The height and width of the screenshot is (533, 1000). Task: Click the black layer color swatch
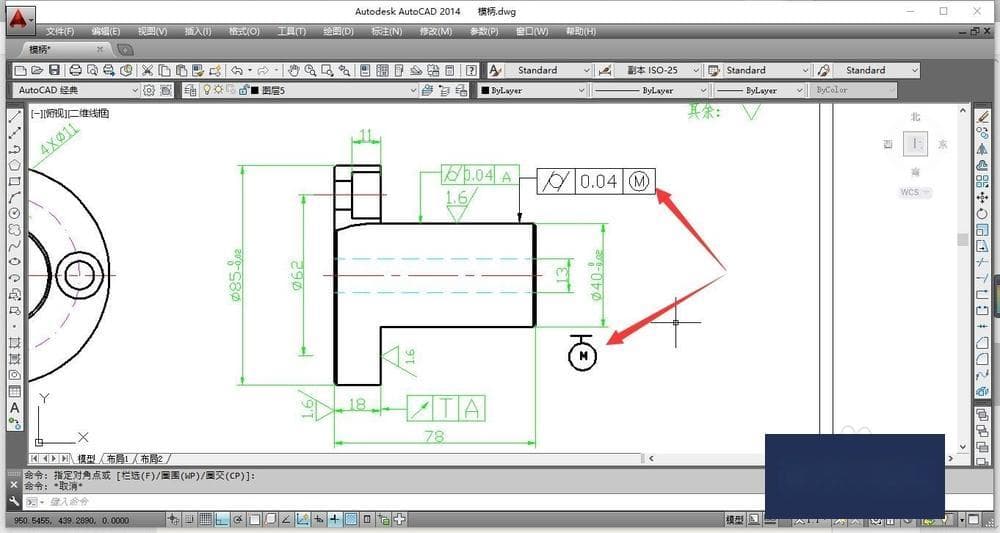click(255, 91)
